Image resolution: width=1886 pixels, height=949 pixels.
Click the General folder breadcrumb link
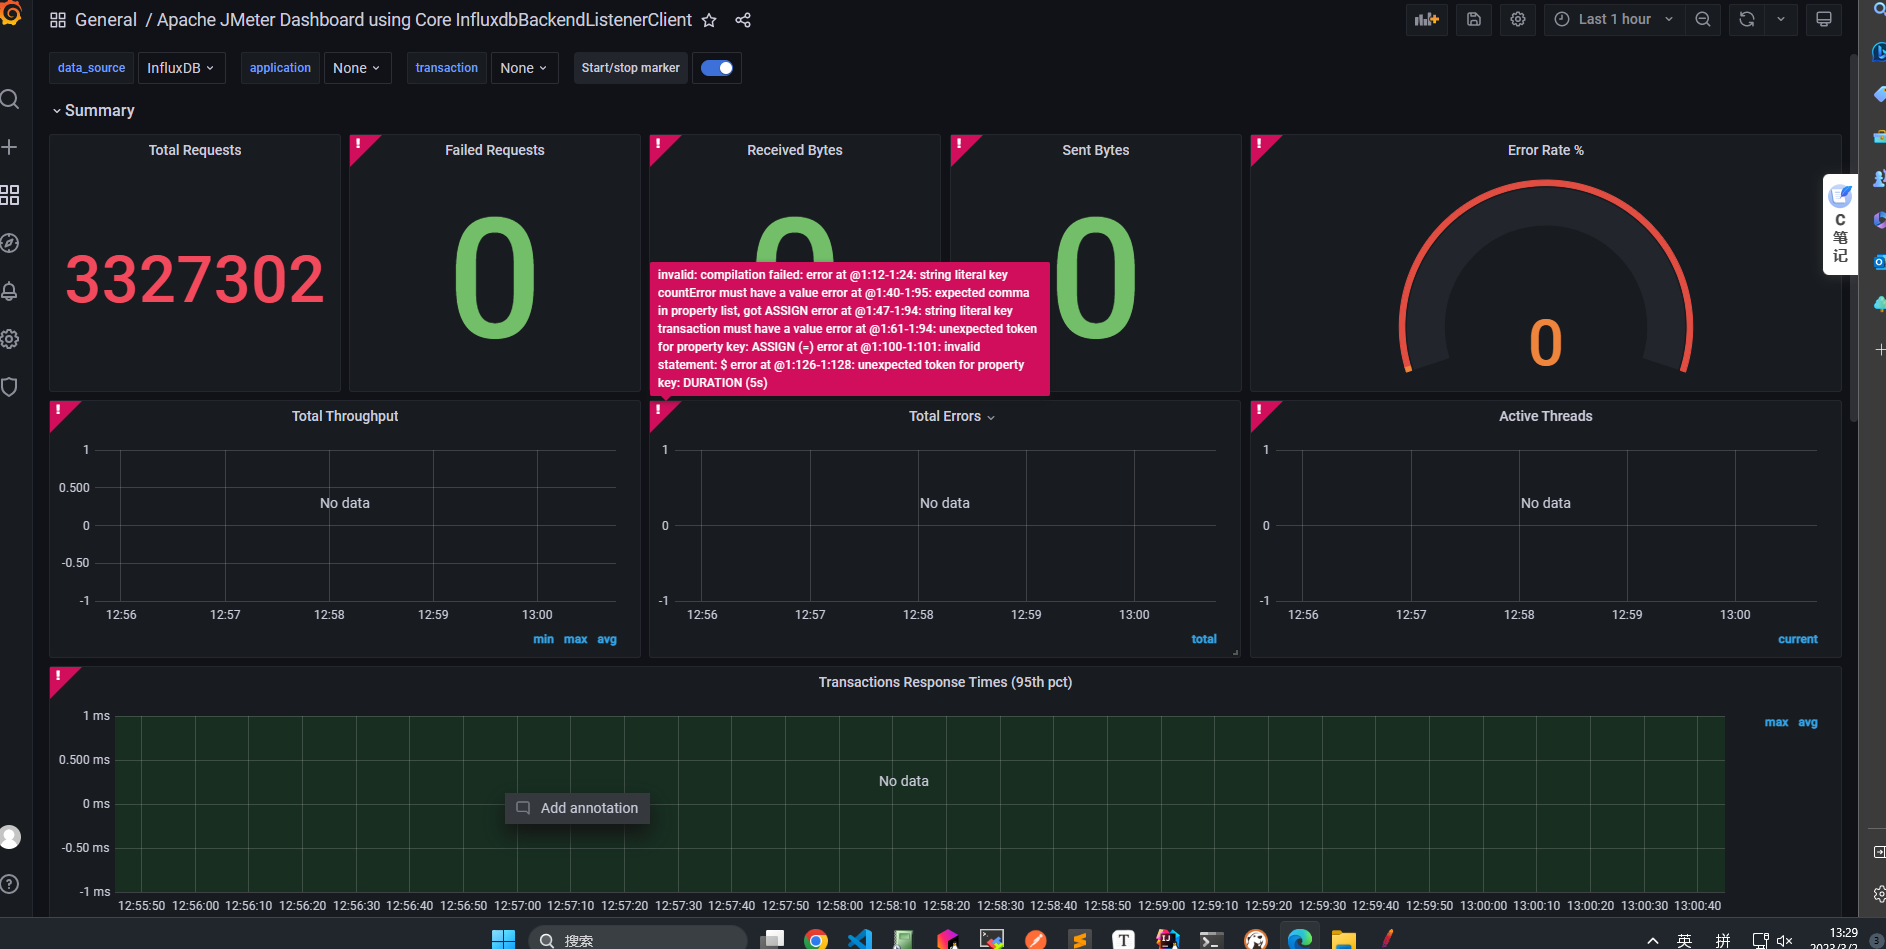tap(106, 20)
